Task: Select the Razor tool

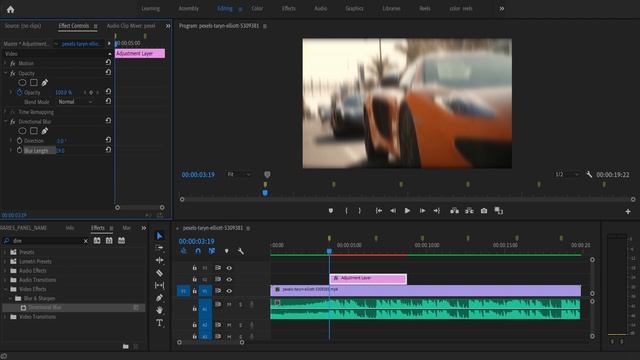Action: [160, 273]
